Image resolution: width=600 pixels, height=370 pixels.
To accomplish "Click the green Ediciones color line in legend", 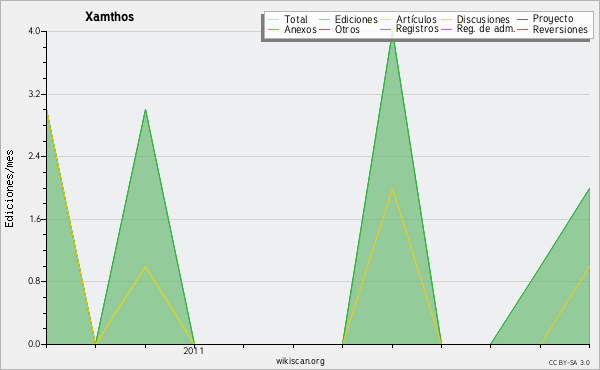I will (324, 19).
